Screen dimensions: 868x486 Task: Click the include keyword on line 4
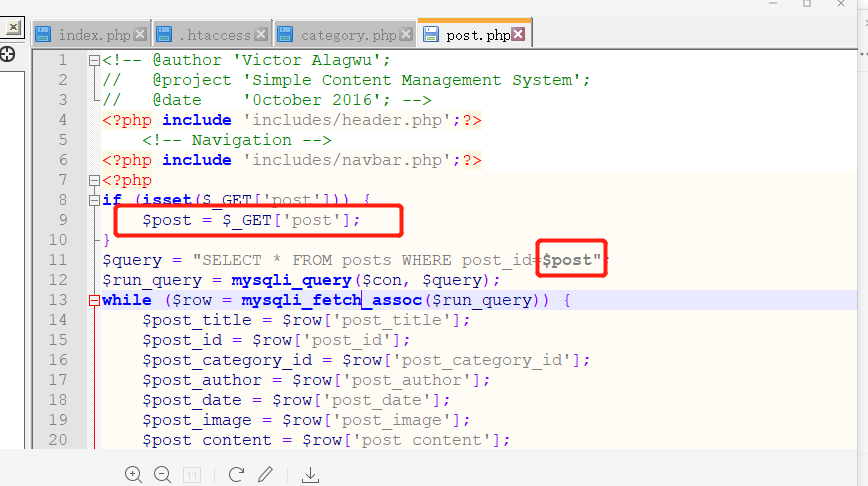pyautogui.click(x=197, y=120)
